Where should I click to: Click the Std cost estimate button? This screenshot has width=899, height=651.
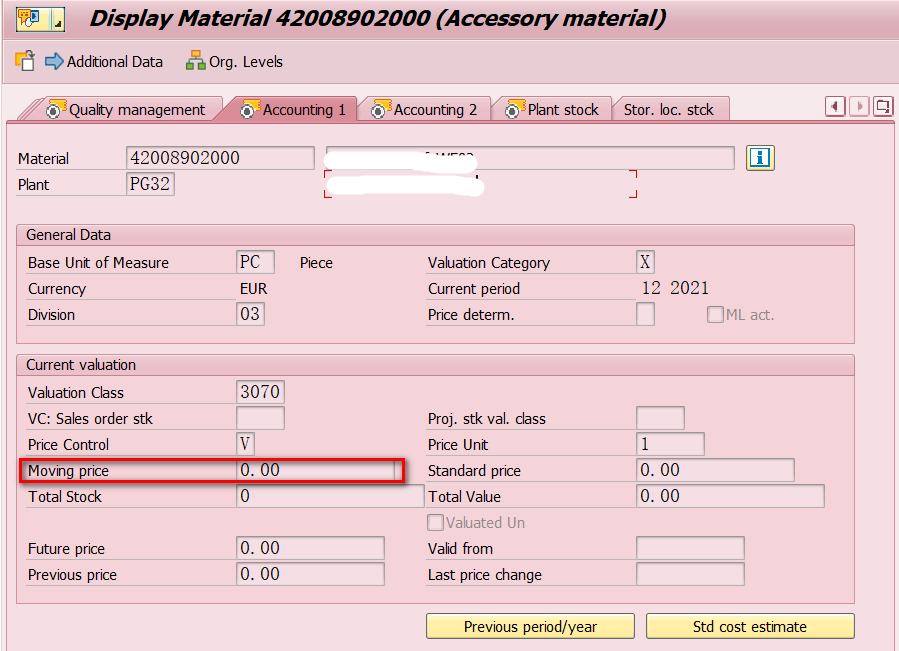coord(750,626)
